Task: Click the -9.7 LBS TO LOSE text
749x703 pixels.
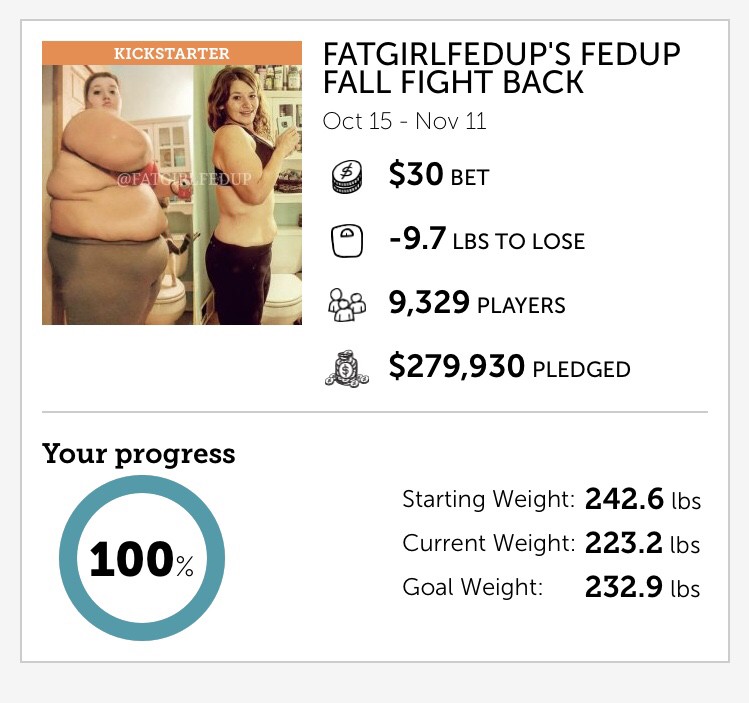Action: (x=487, y=239)
